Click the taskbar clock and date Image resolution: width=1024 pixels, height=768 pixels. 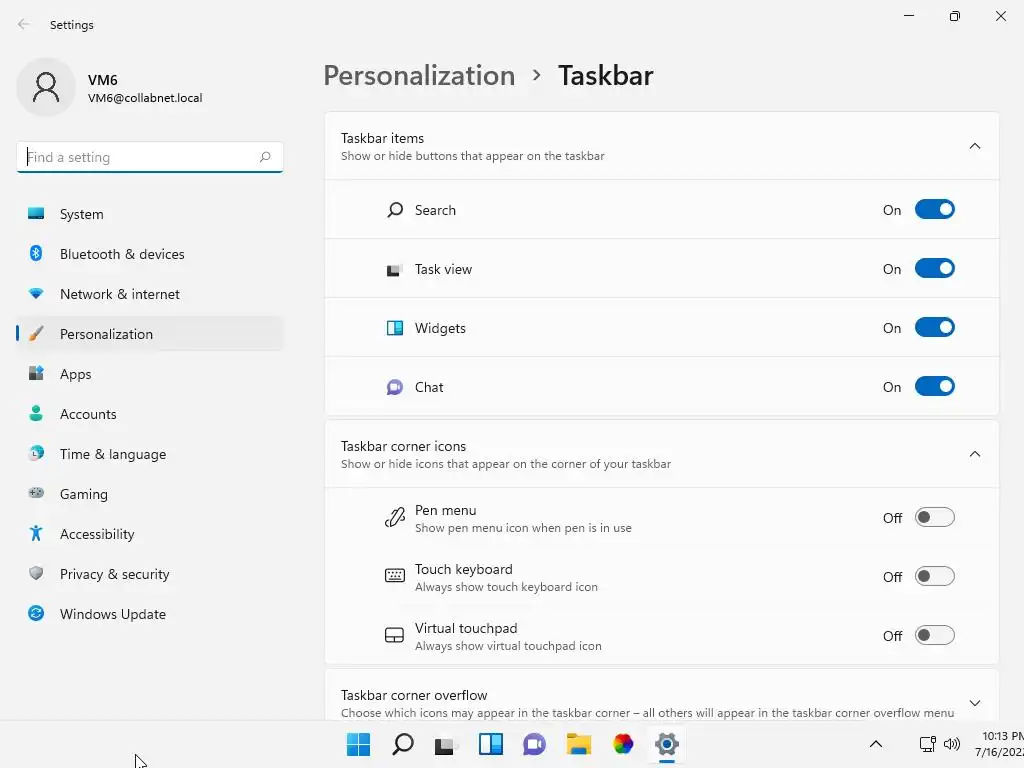1000,744
